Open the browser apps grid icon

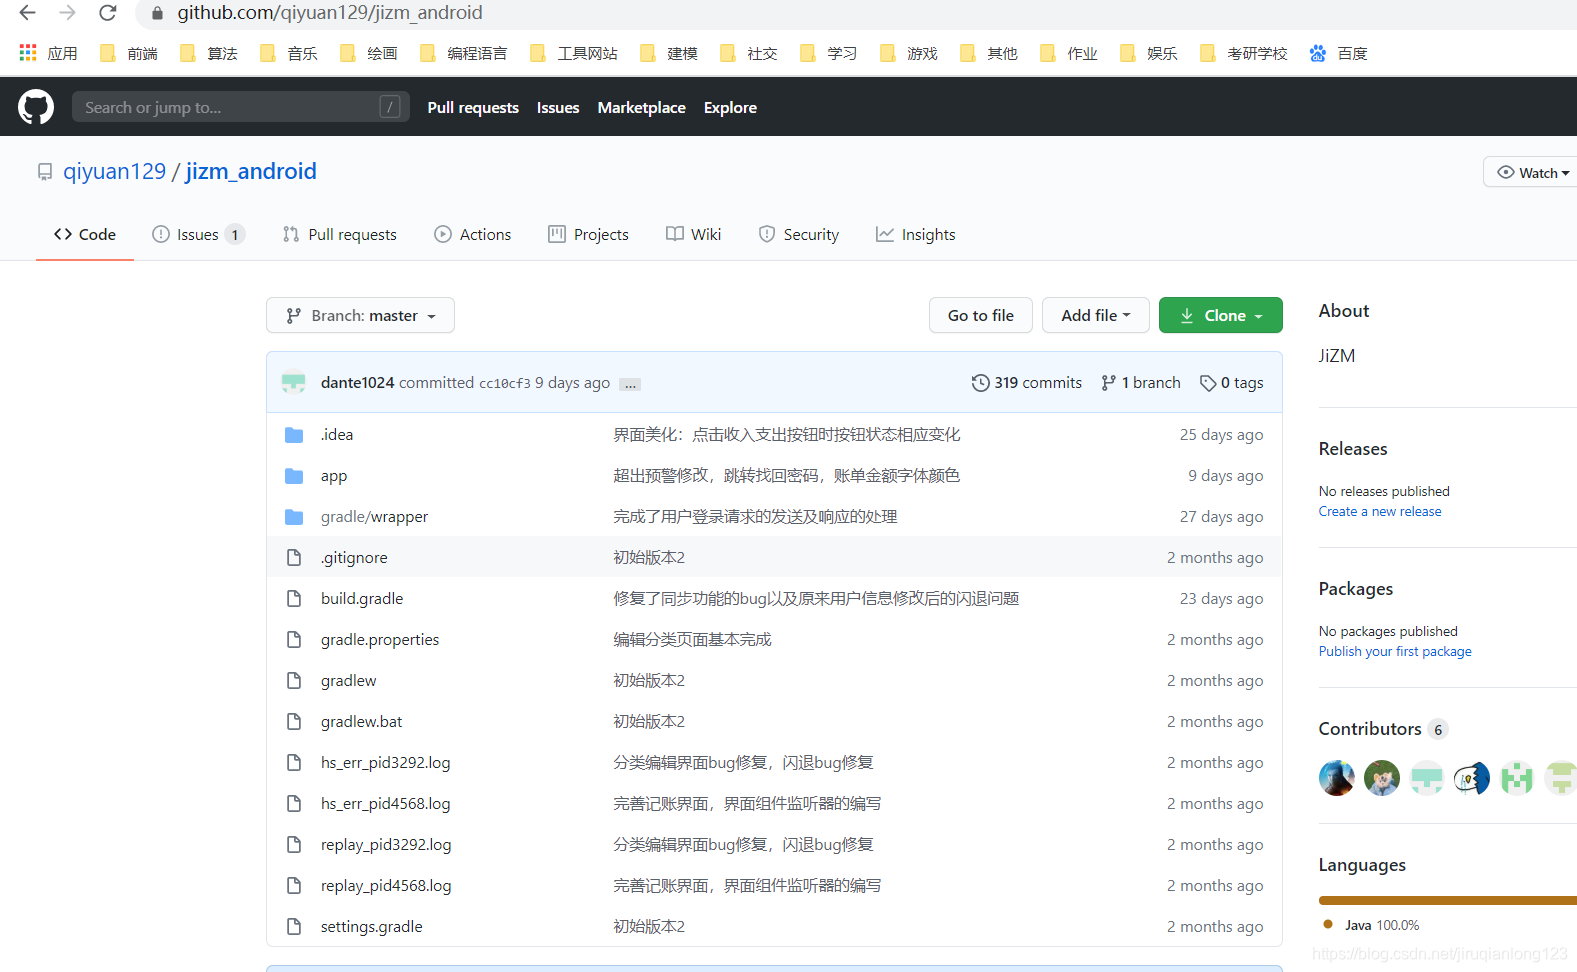(28, 52)
